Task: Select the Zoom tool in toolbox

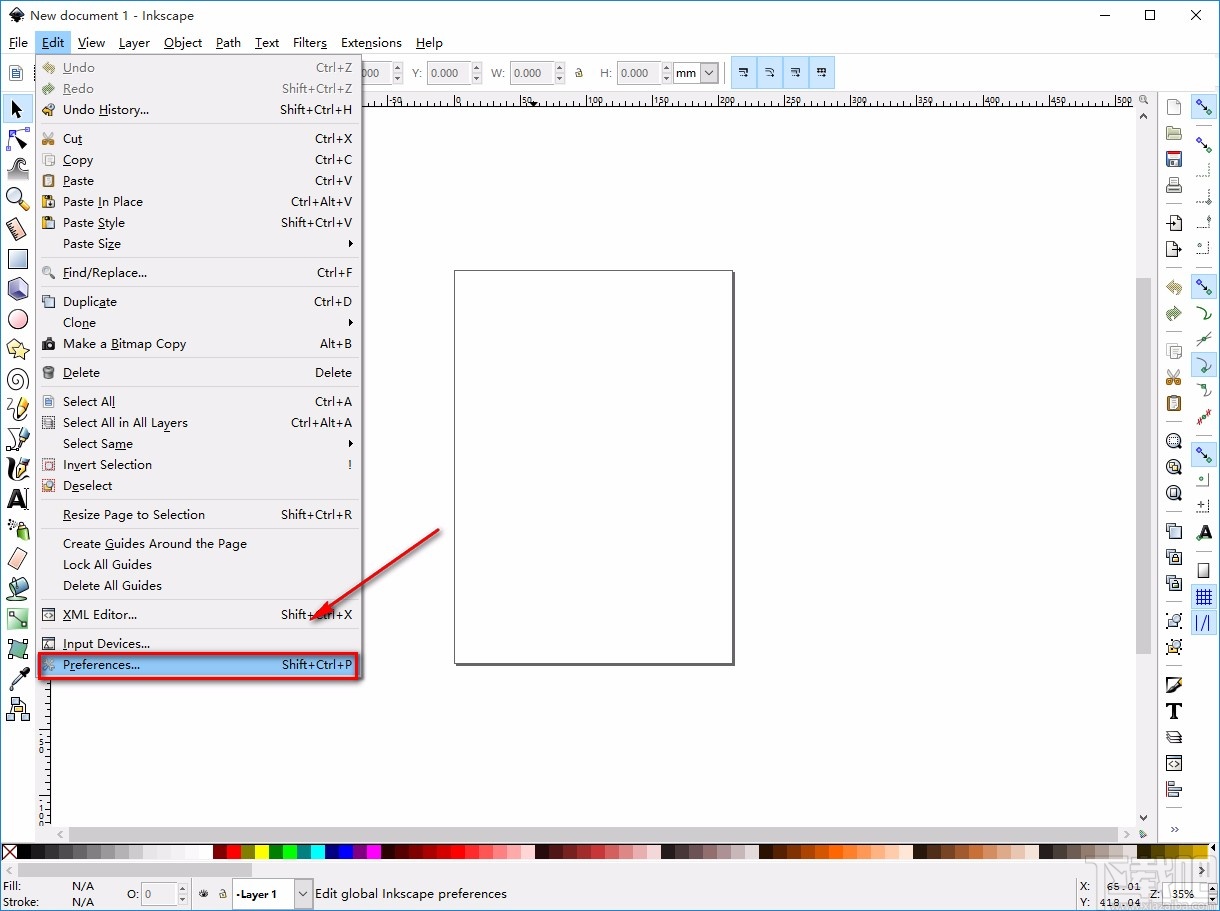Action: [x=17, y=198]
